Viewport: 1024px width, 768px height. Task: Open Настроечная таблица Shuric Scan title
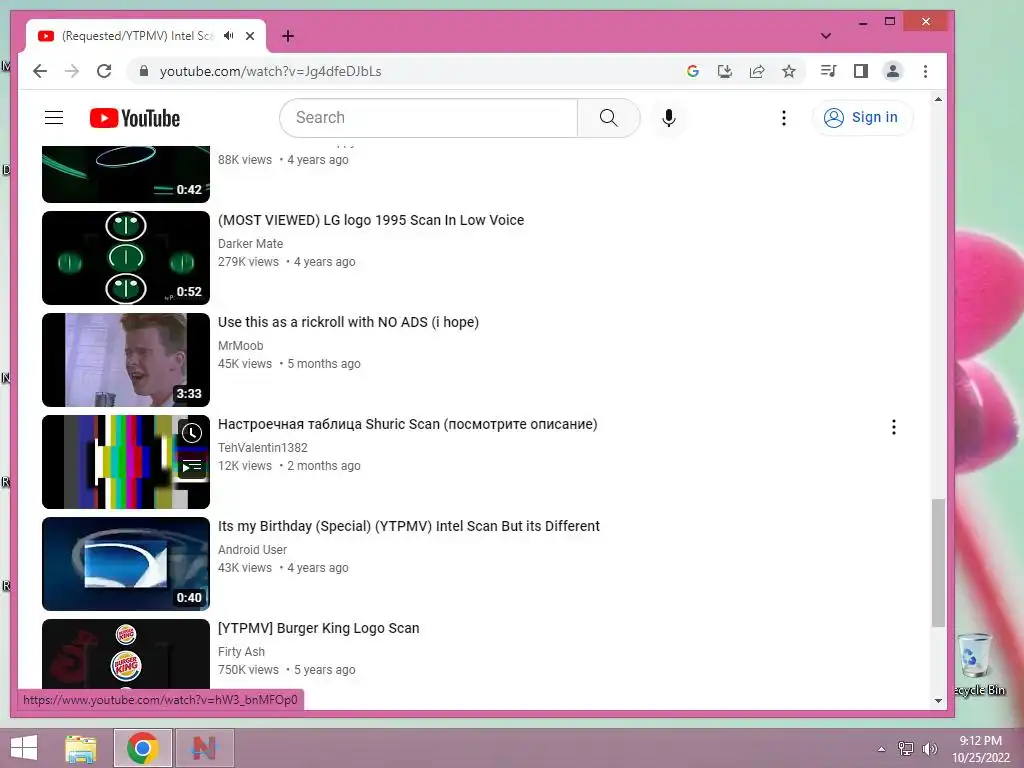click(408, 424)
